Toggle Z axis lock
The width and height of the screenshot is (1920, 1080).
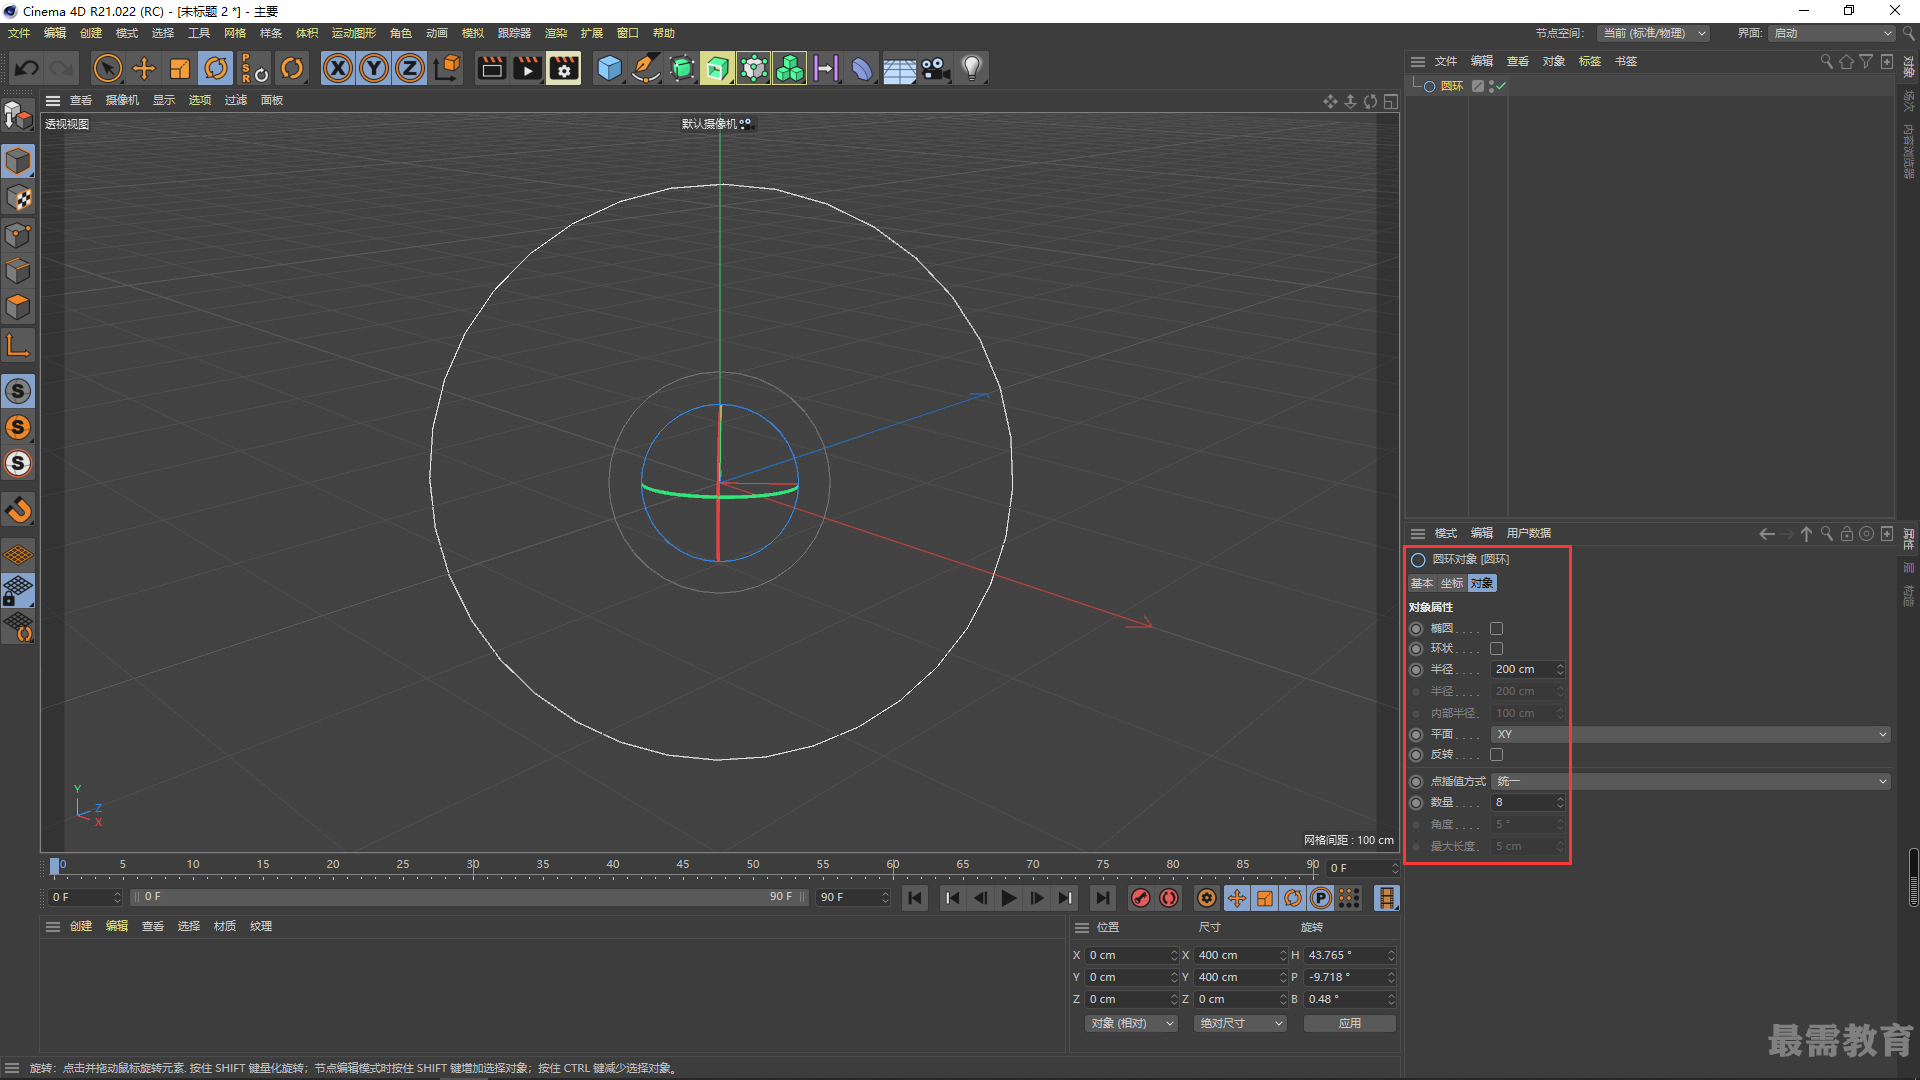coord(410,68)
